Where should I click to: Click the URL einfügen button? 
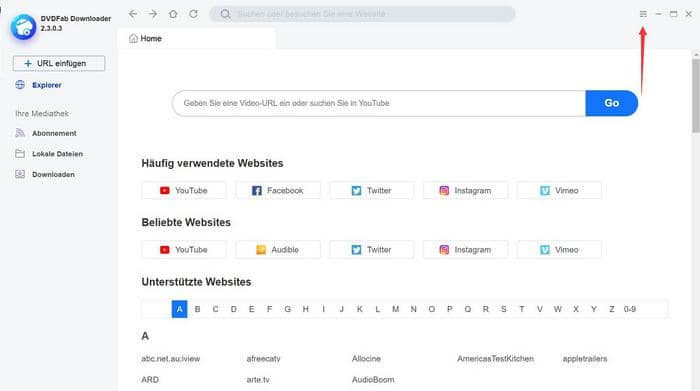click(x=59, y=63)
